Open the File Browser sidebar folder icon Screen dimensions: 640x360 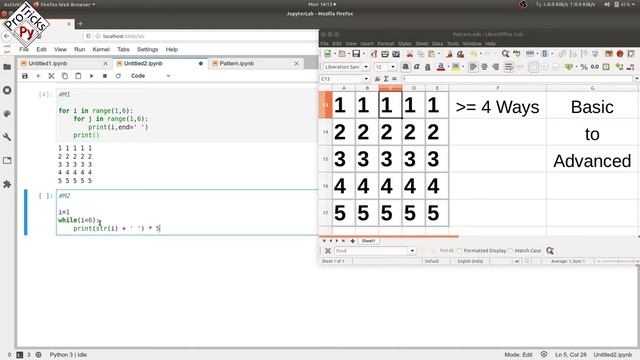(7, 67)
